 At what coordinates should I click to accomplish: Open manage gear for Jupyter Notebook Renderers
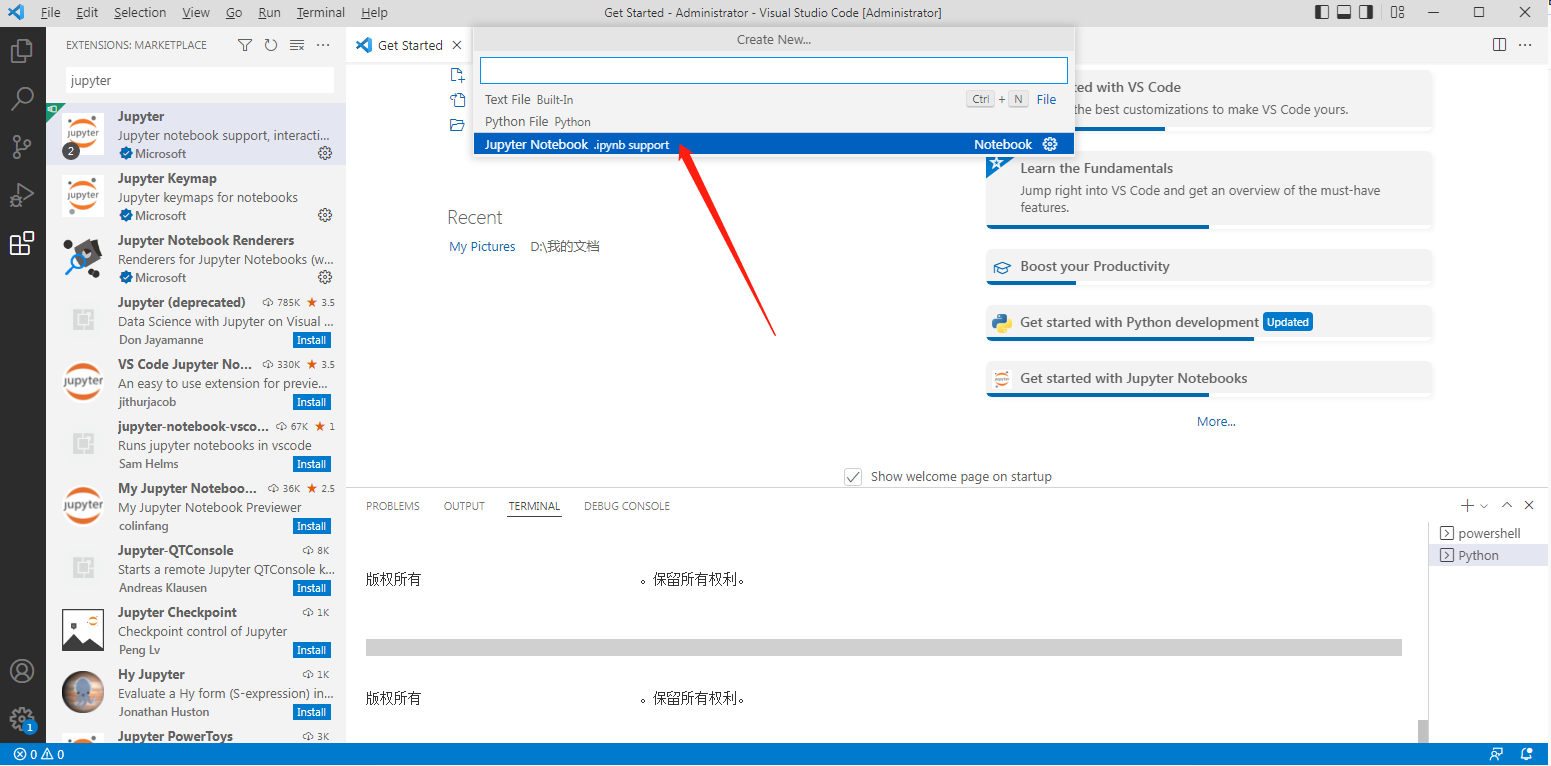(x=325, y=277)
